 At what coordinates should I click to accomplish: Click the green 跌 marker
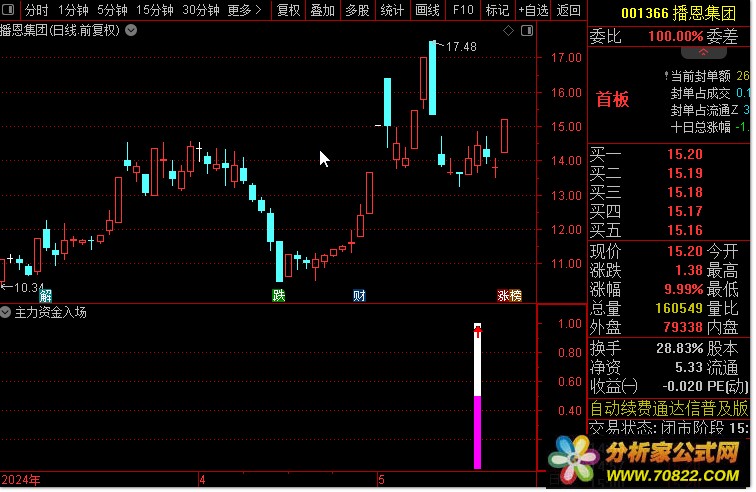point(279,295)
